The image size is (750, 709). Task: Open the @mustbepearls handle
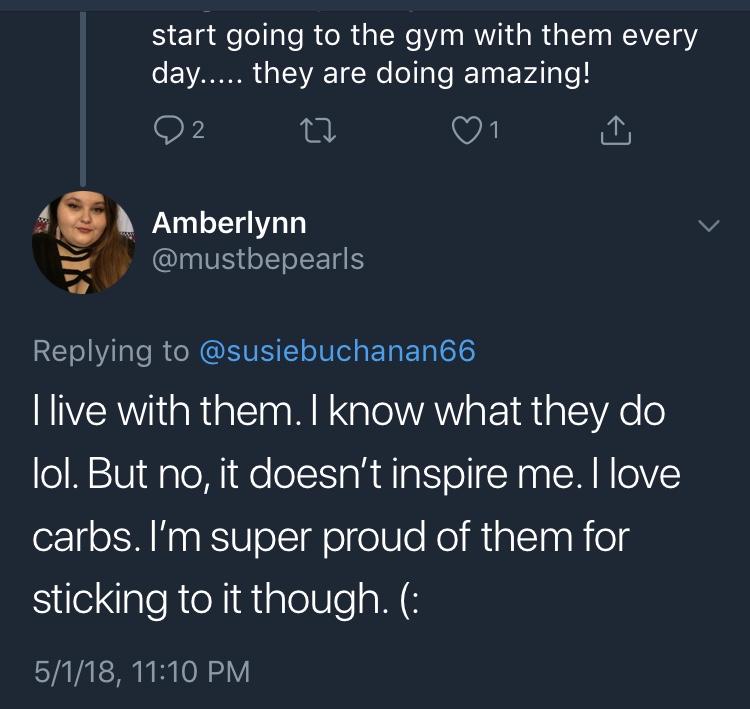[x=258, y=259]
